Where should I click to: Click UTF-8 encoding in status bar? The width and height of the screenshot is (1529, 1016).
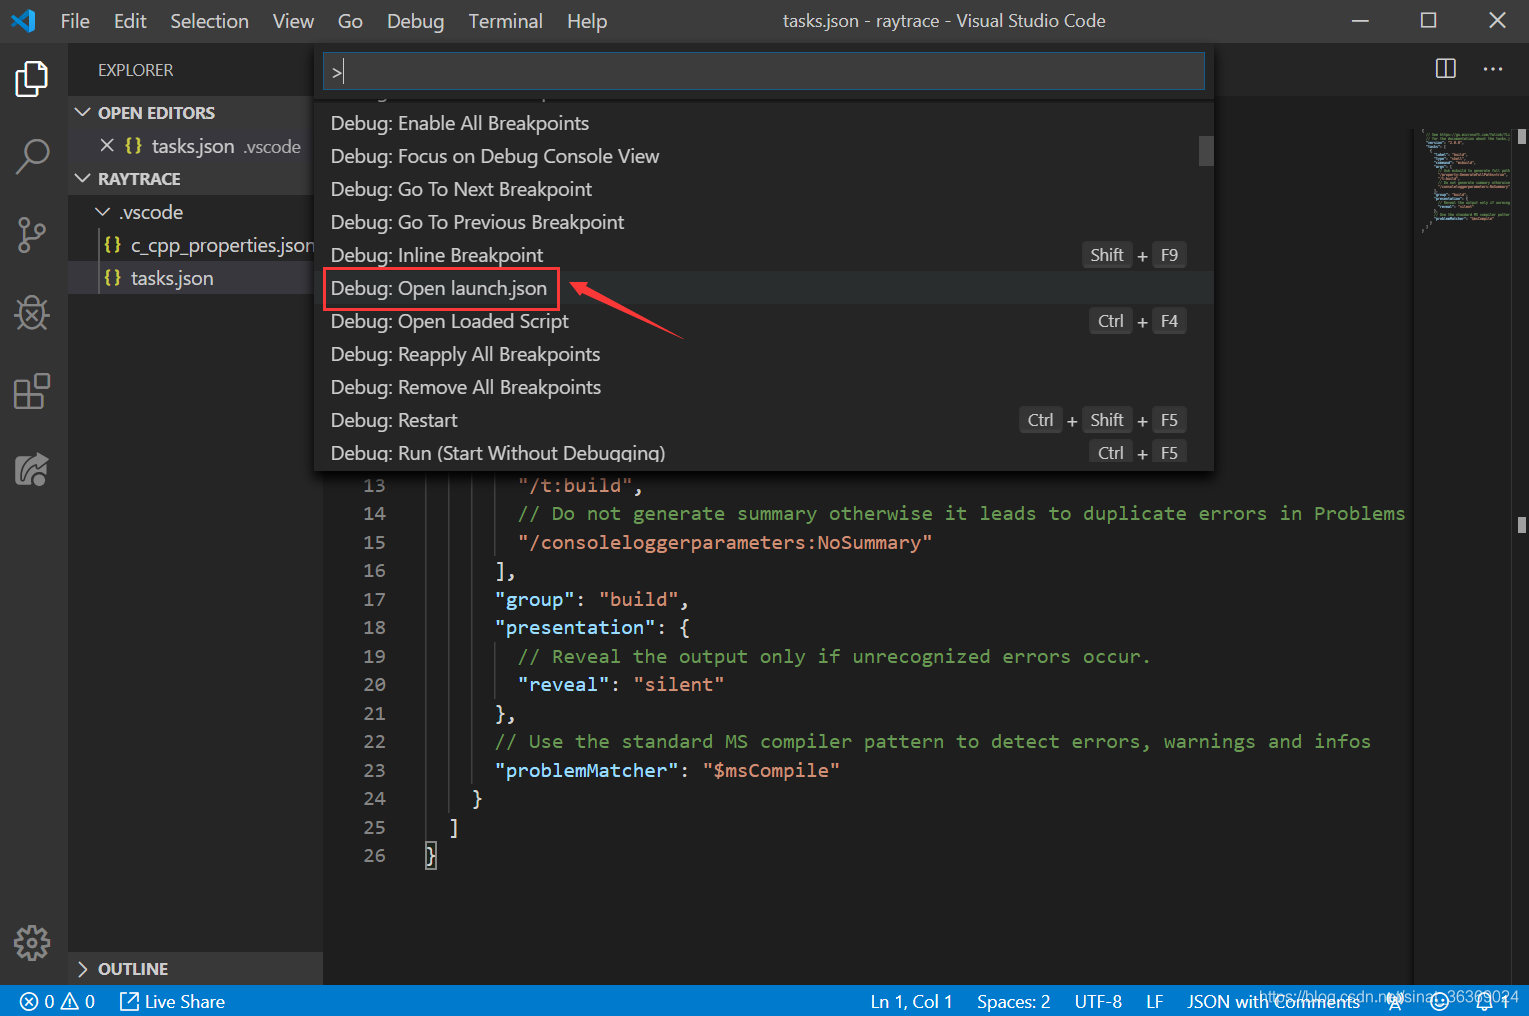pos(1098,1002)
